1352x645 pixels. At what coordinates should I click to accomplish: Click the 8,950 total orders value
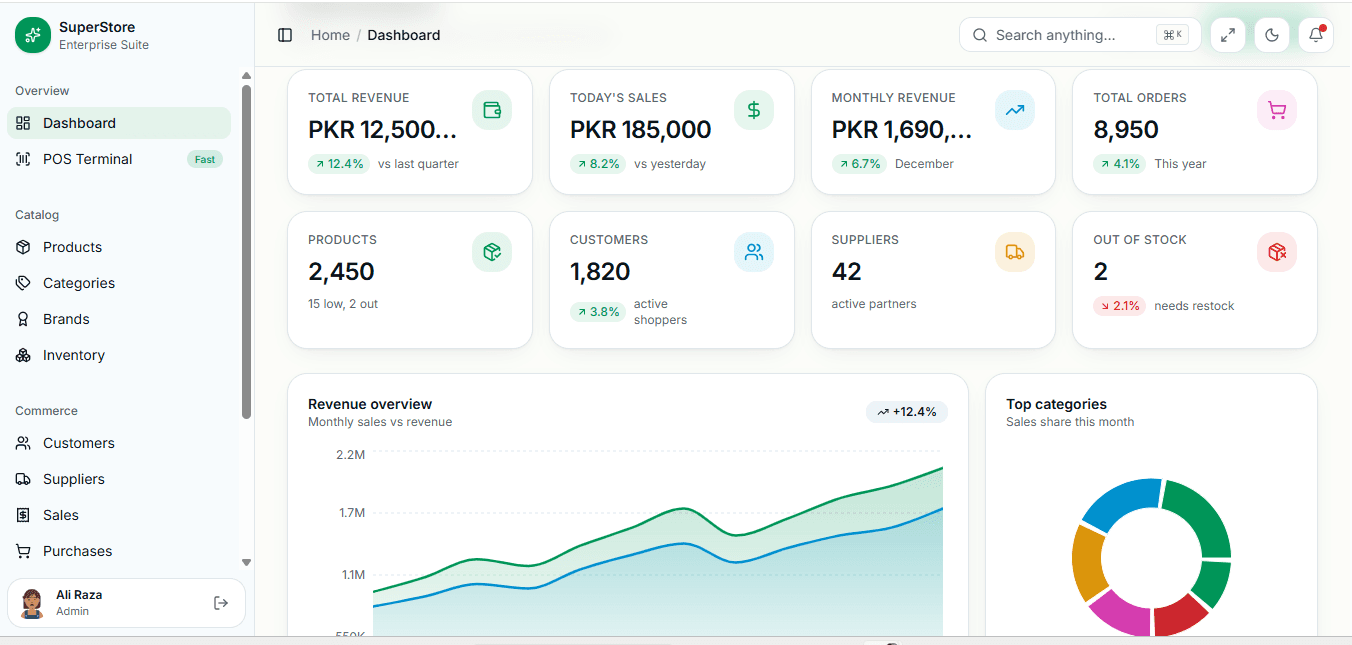1126,130
